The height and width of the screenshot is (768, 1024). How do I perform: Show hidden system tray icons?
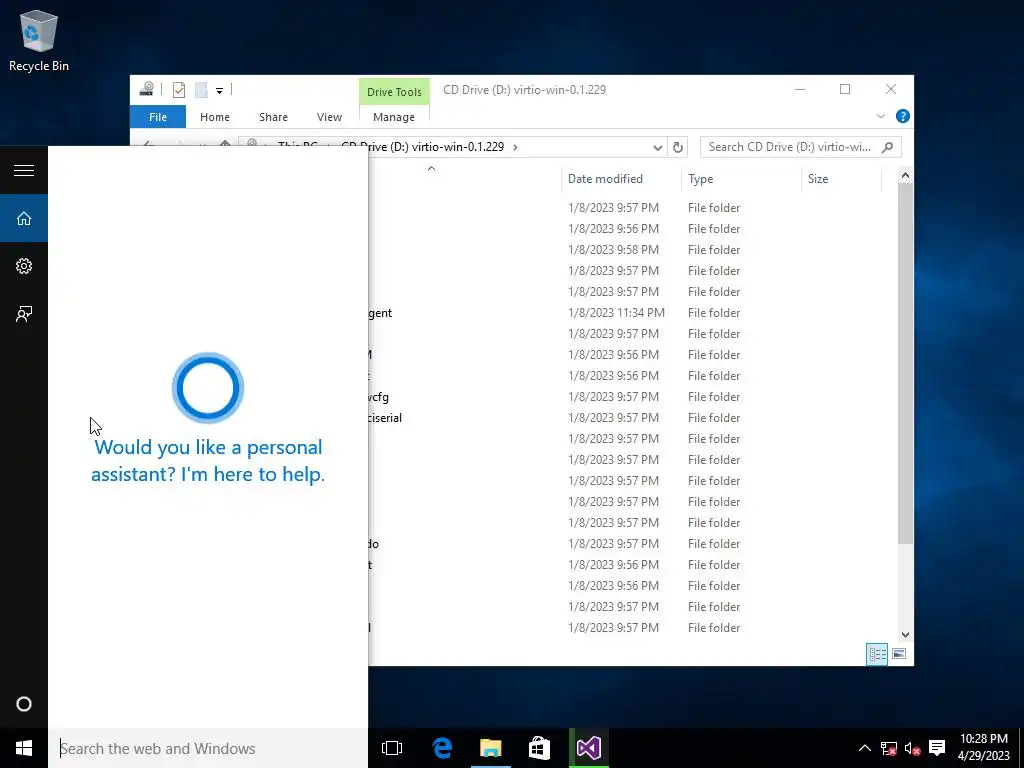(864, 748)
